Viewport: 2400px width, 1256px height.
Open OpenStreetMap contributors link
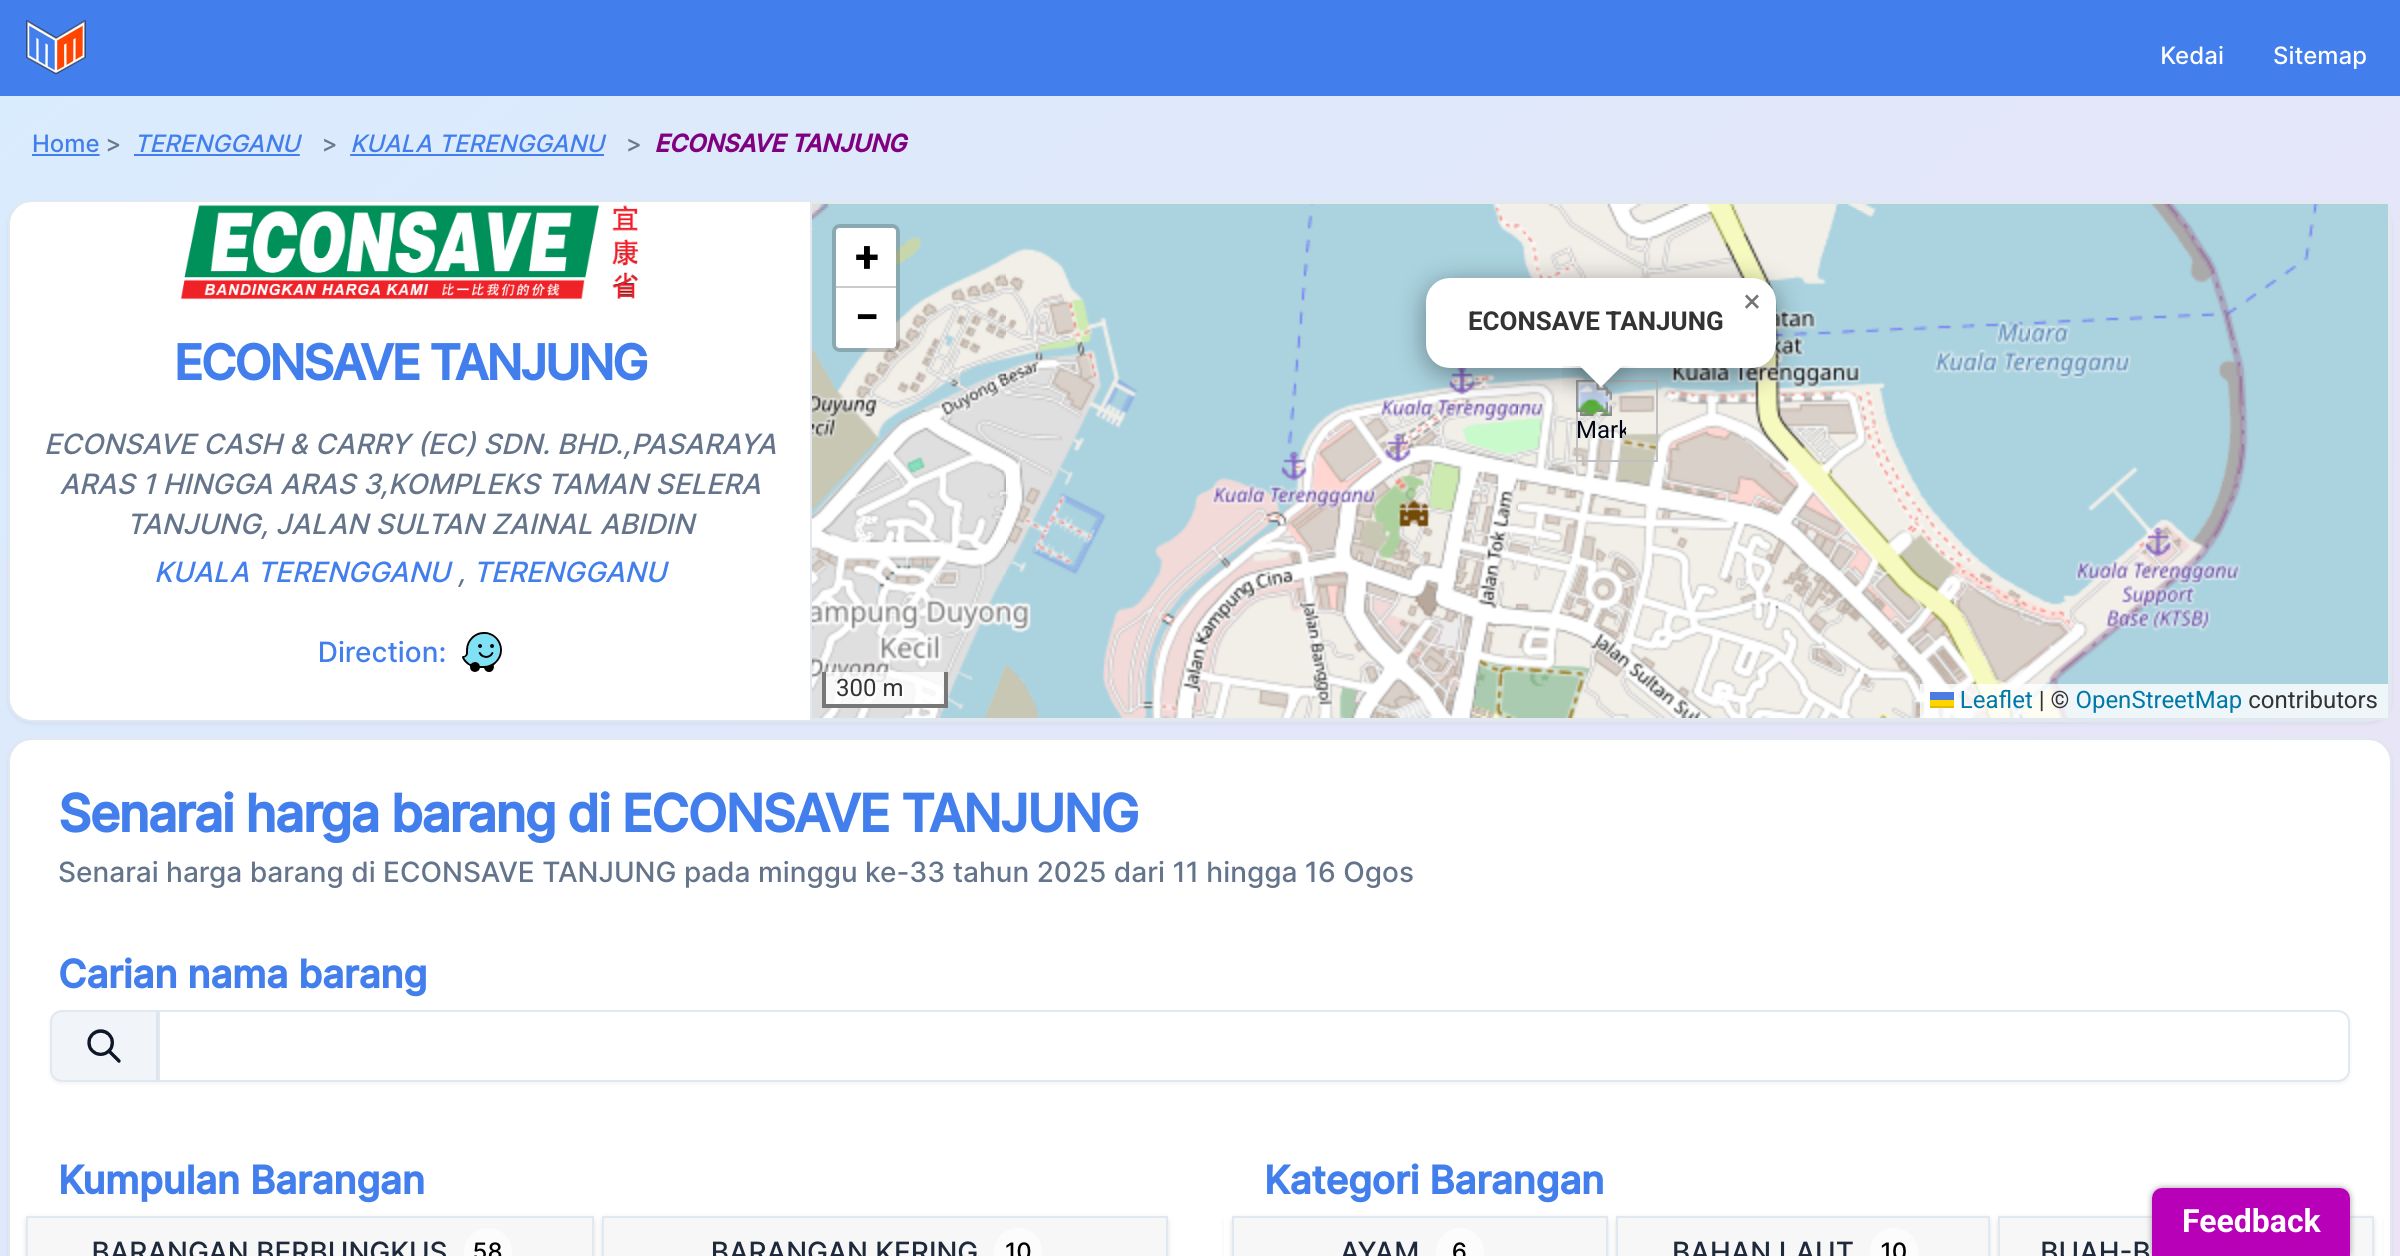point(2158,700)
